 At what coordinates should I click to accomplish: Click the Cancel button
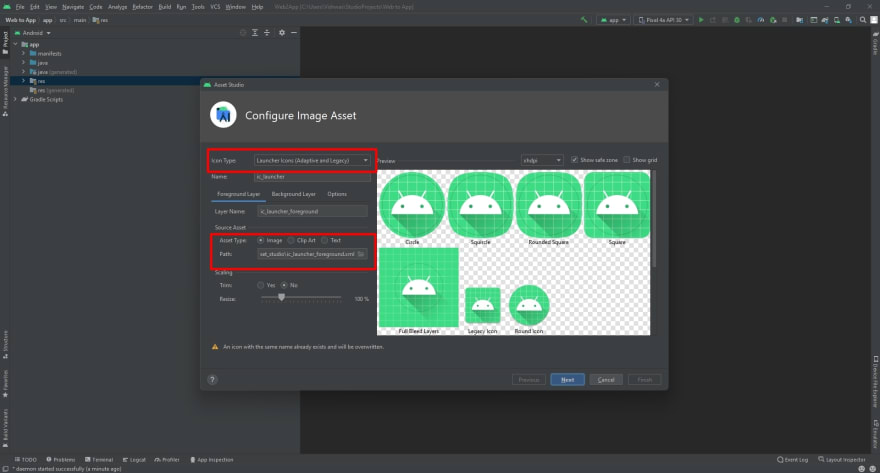(606, 380)
